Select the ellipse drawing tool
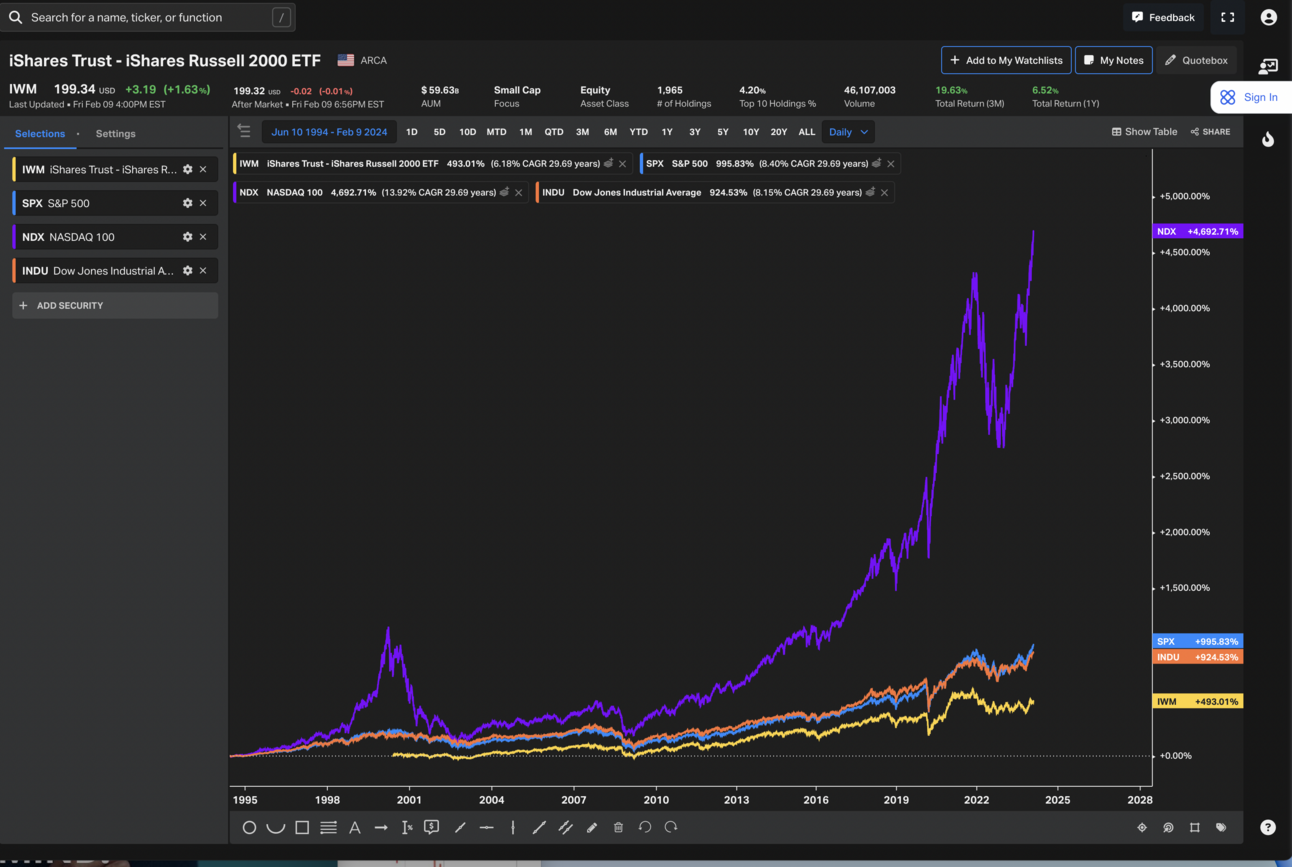This screenshot has width=1292, height=867. click(x=247, y=827)
